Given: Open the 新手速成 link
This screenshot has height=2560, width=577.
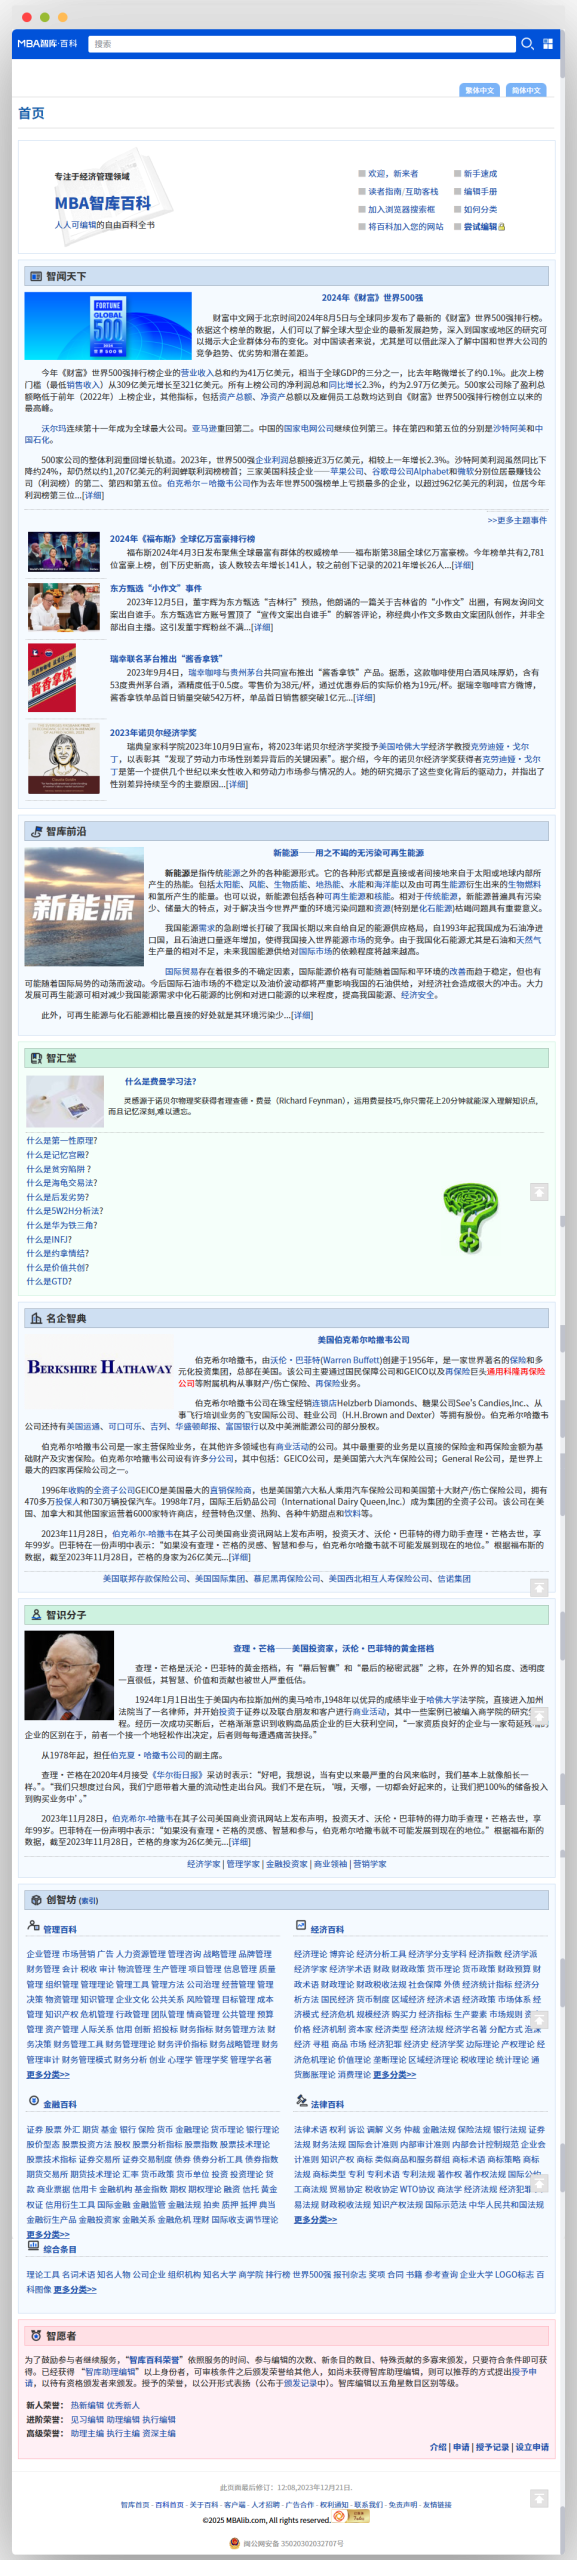Looking at the screenshot, I should click(x=480, y=173).
